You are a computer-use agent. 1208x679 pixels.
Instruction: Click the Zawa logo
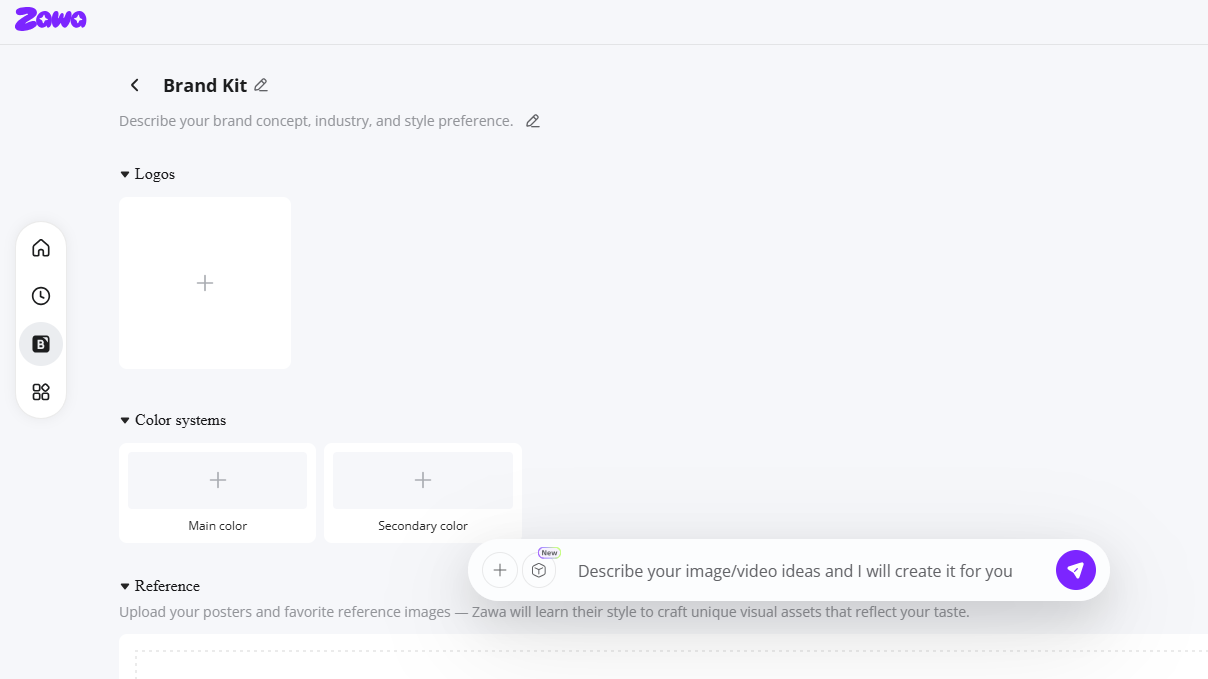[x=50, y=19]
